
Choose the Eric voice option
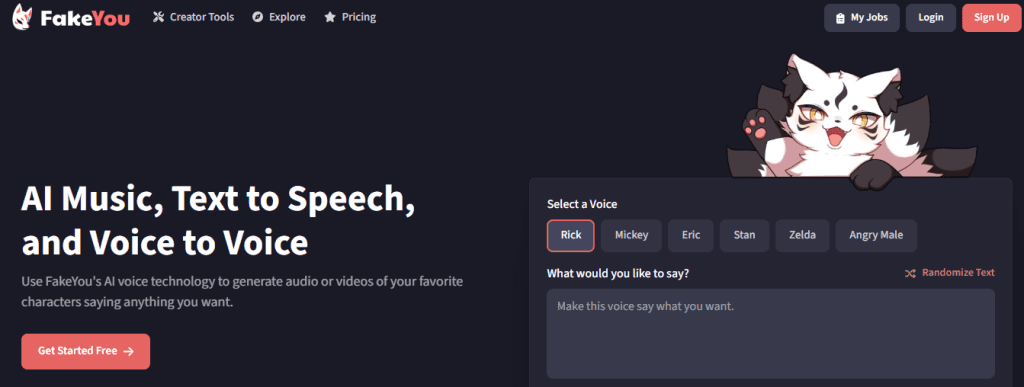[x=691, y=236]
